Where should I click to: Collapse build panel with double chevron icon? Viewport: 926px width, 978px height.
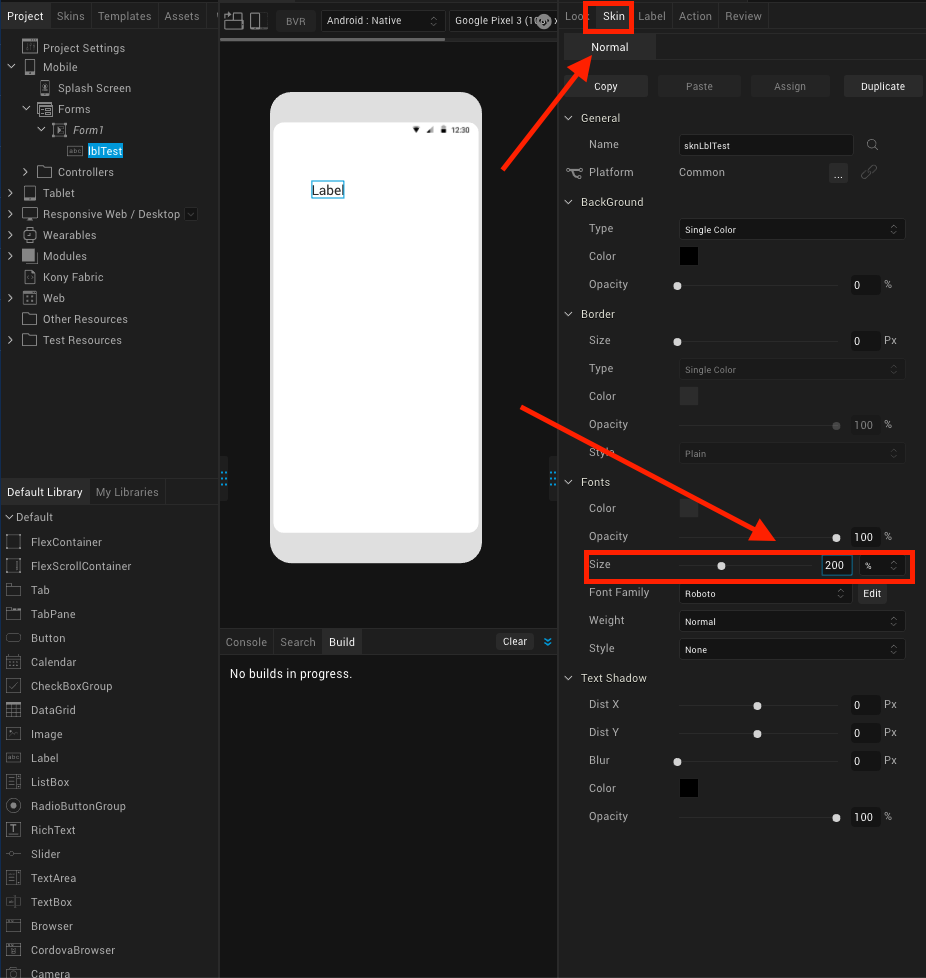(547, 642)
